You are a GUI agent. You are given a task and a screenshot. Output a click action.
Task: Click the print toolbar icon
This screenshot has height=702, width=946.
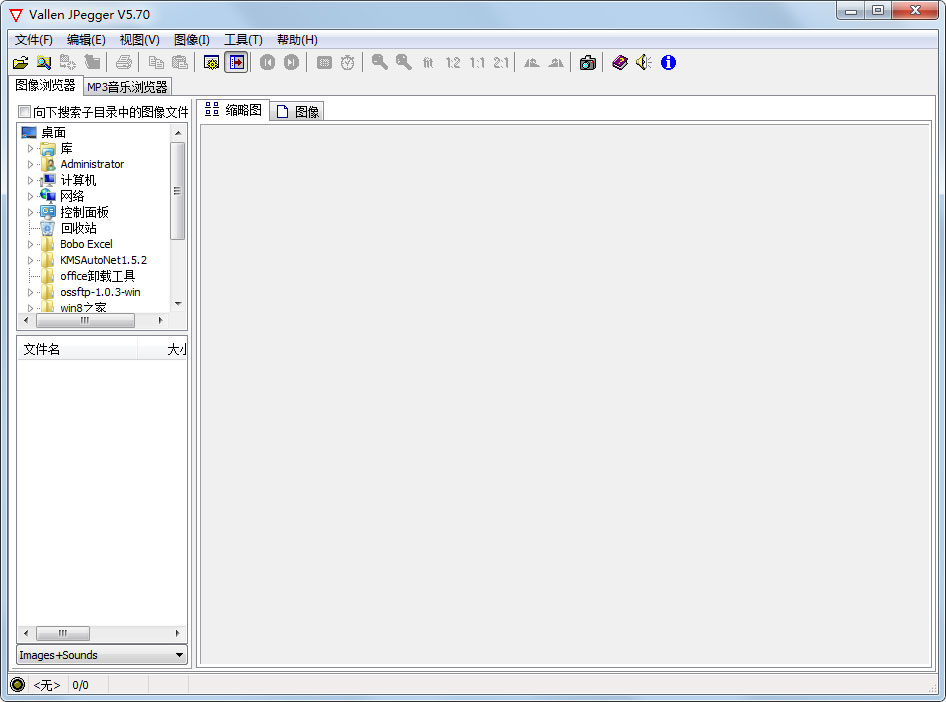(124, 63)
